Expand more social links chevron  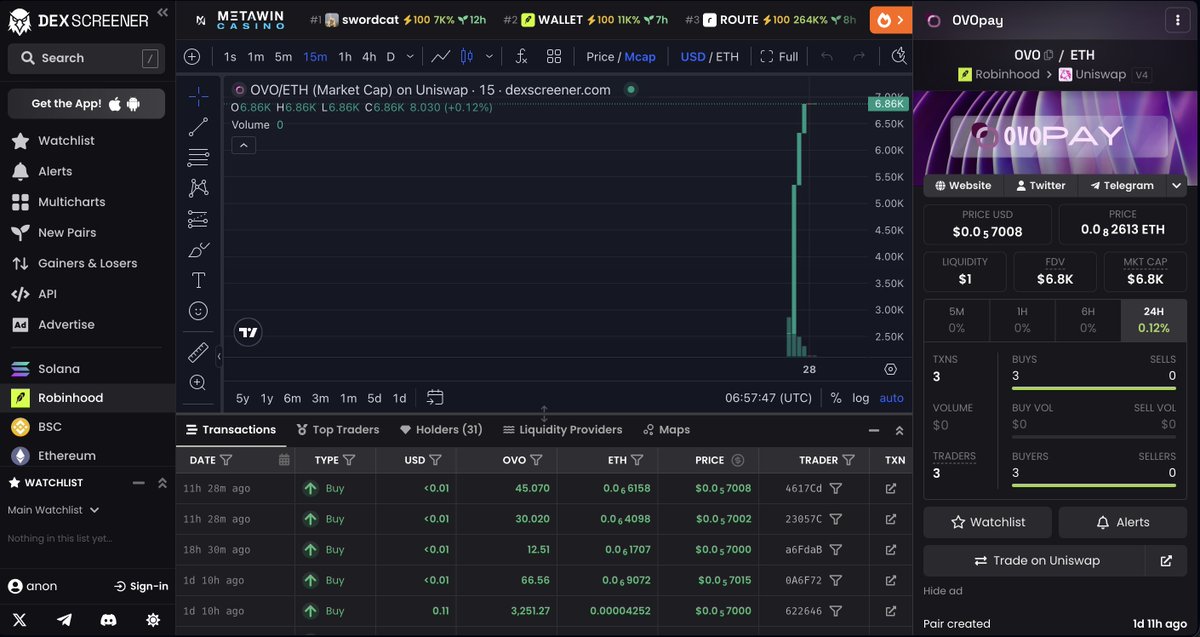click(x=1176, y=186)
